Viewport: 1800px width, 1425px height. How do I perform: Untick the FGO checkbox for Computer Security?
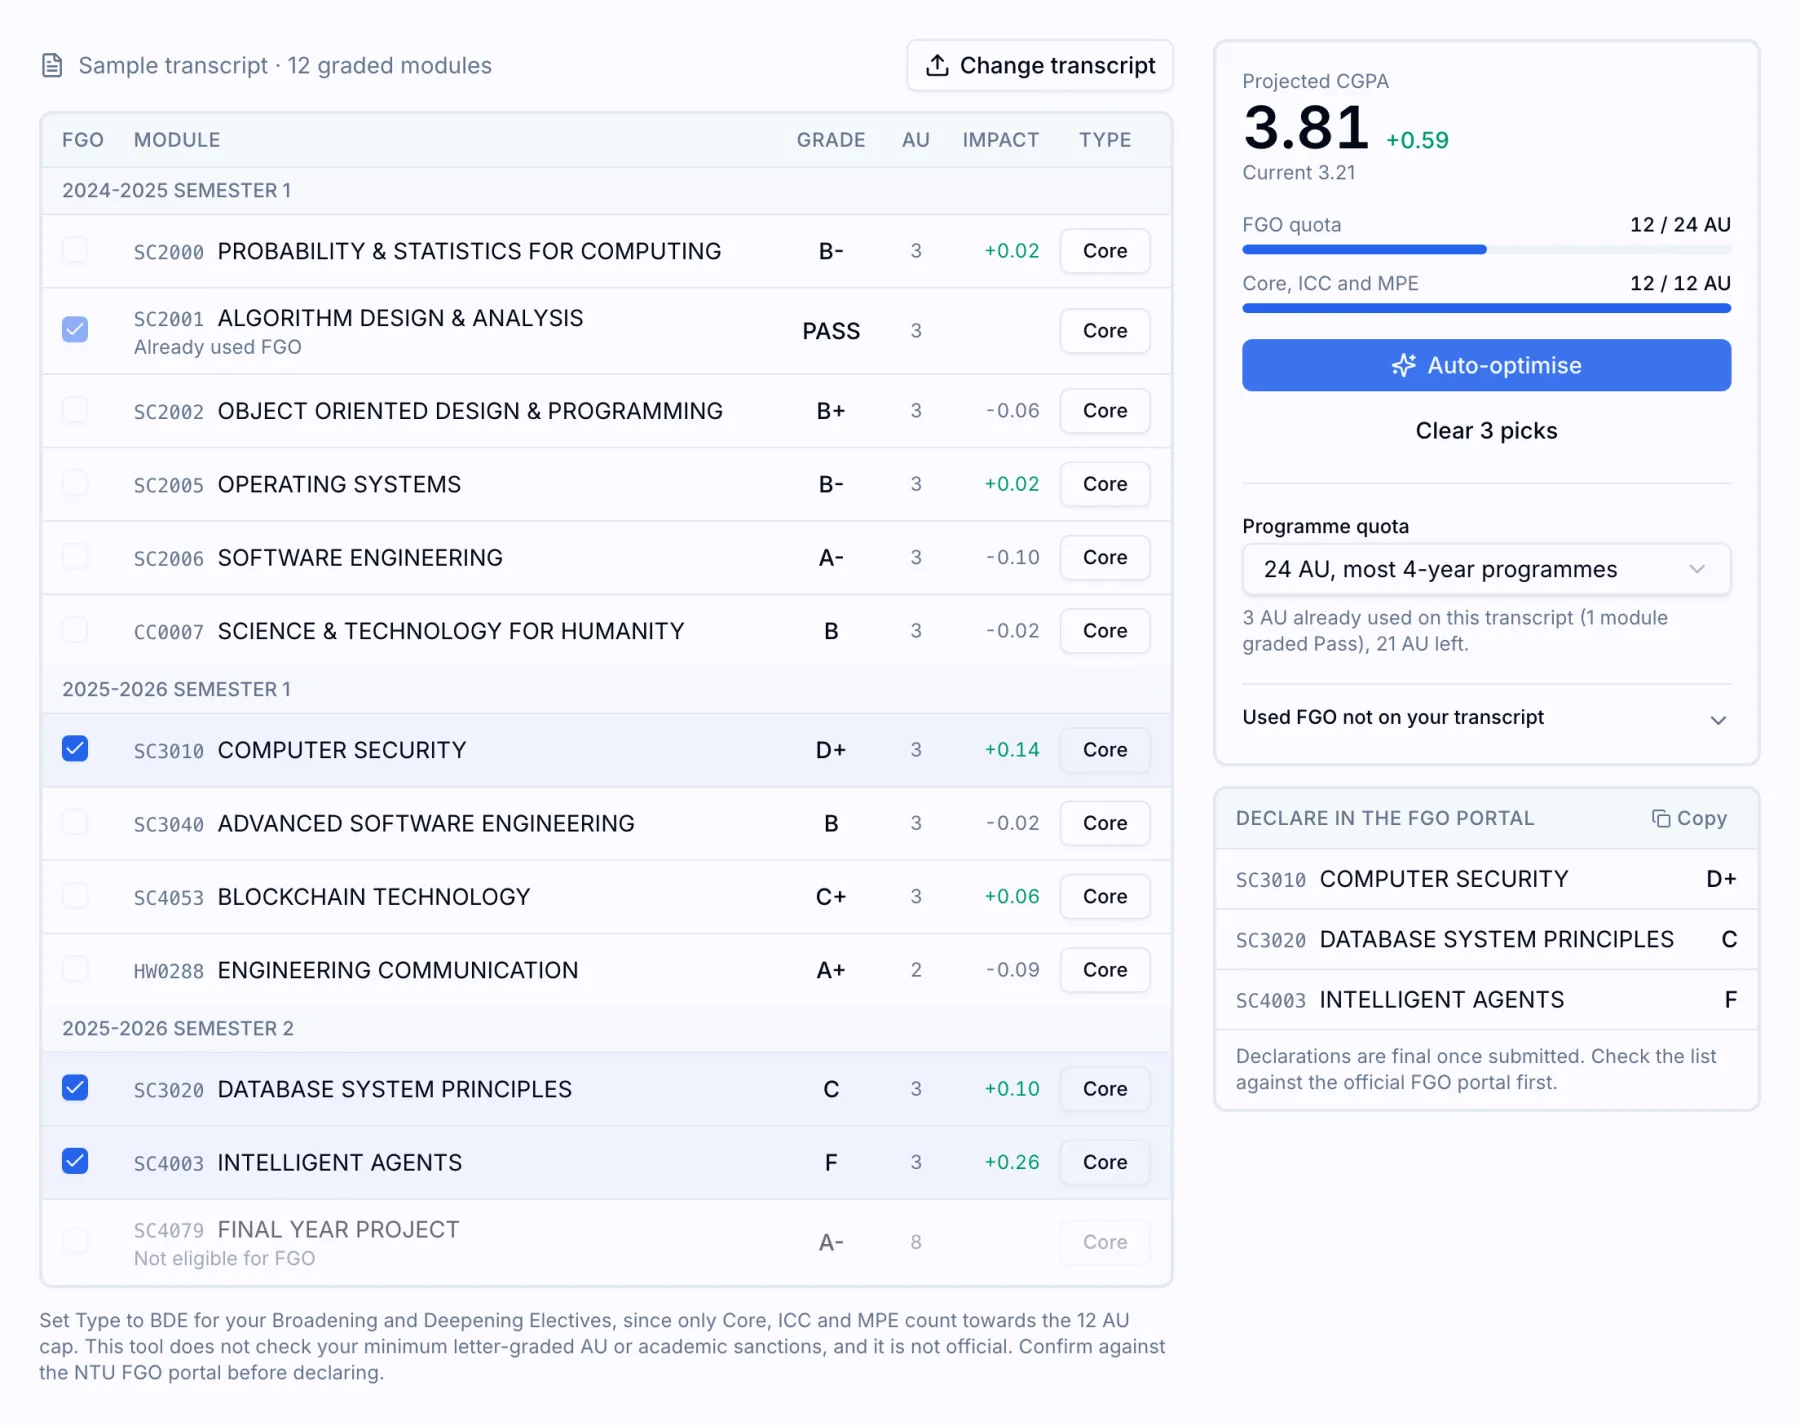pos(75,749)
